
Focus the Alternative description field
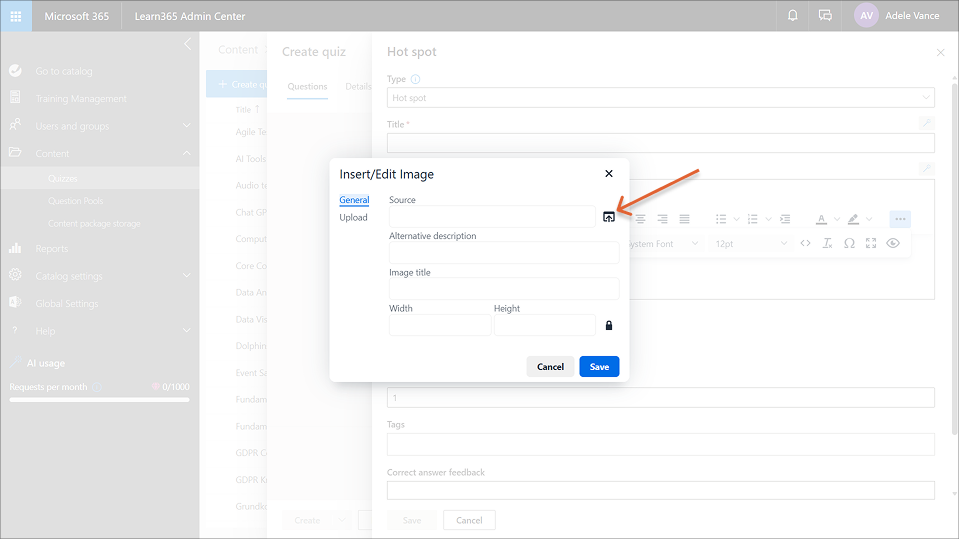503,253
